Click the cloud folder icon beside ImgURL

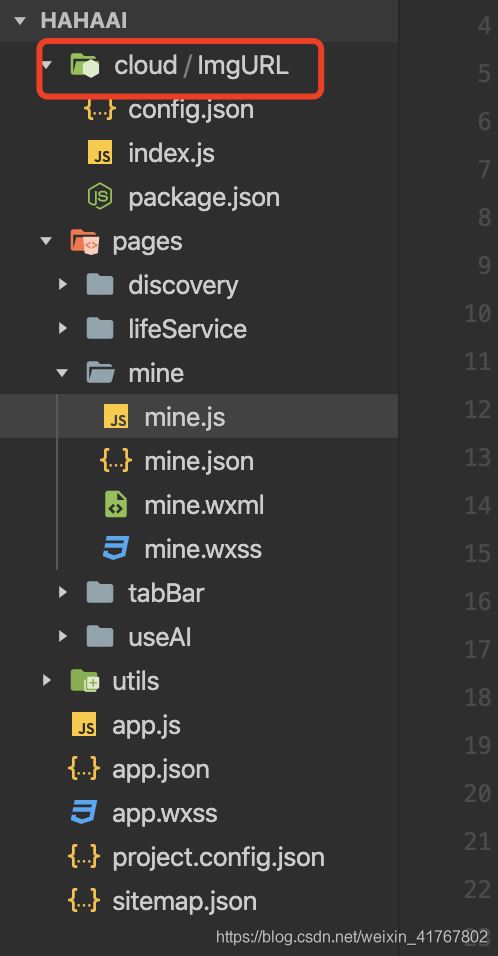(x=84, y=65)
